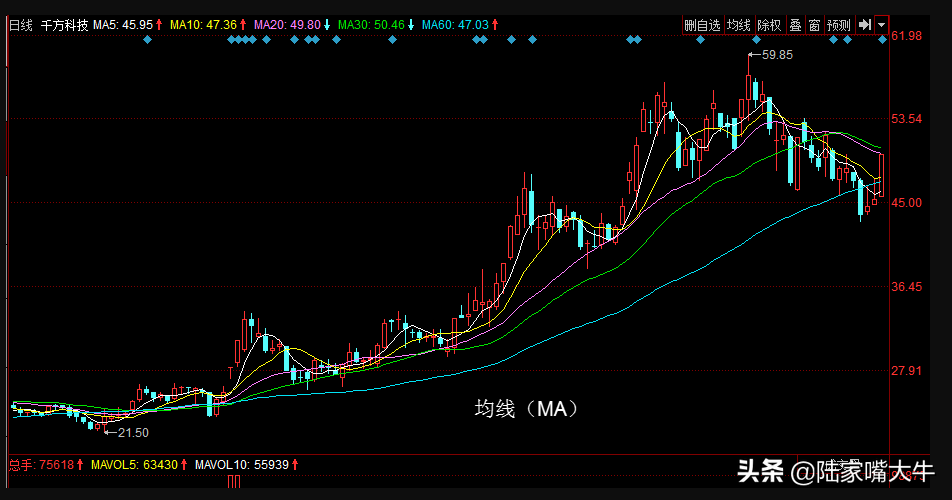The width and height of the screenshot is (952, 500).
Task: Toggle the 预测 forecast option
Action: pos(838,24)
